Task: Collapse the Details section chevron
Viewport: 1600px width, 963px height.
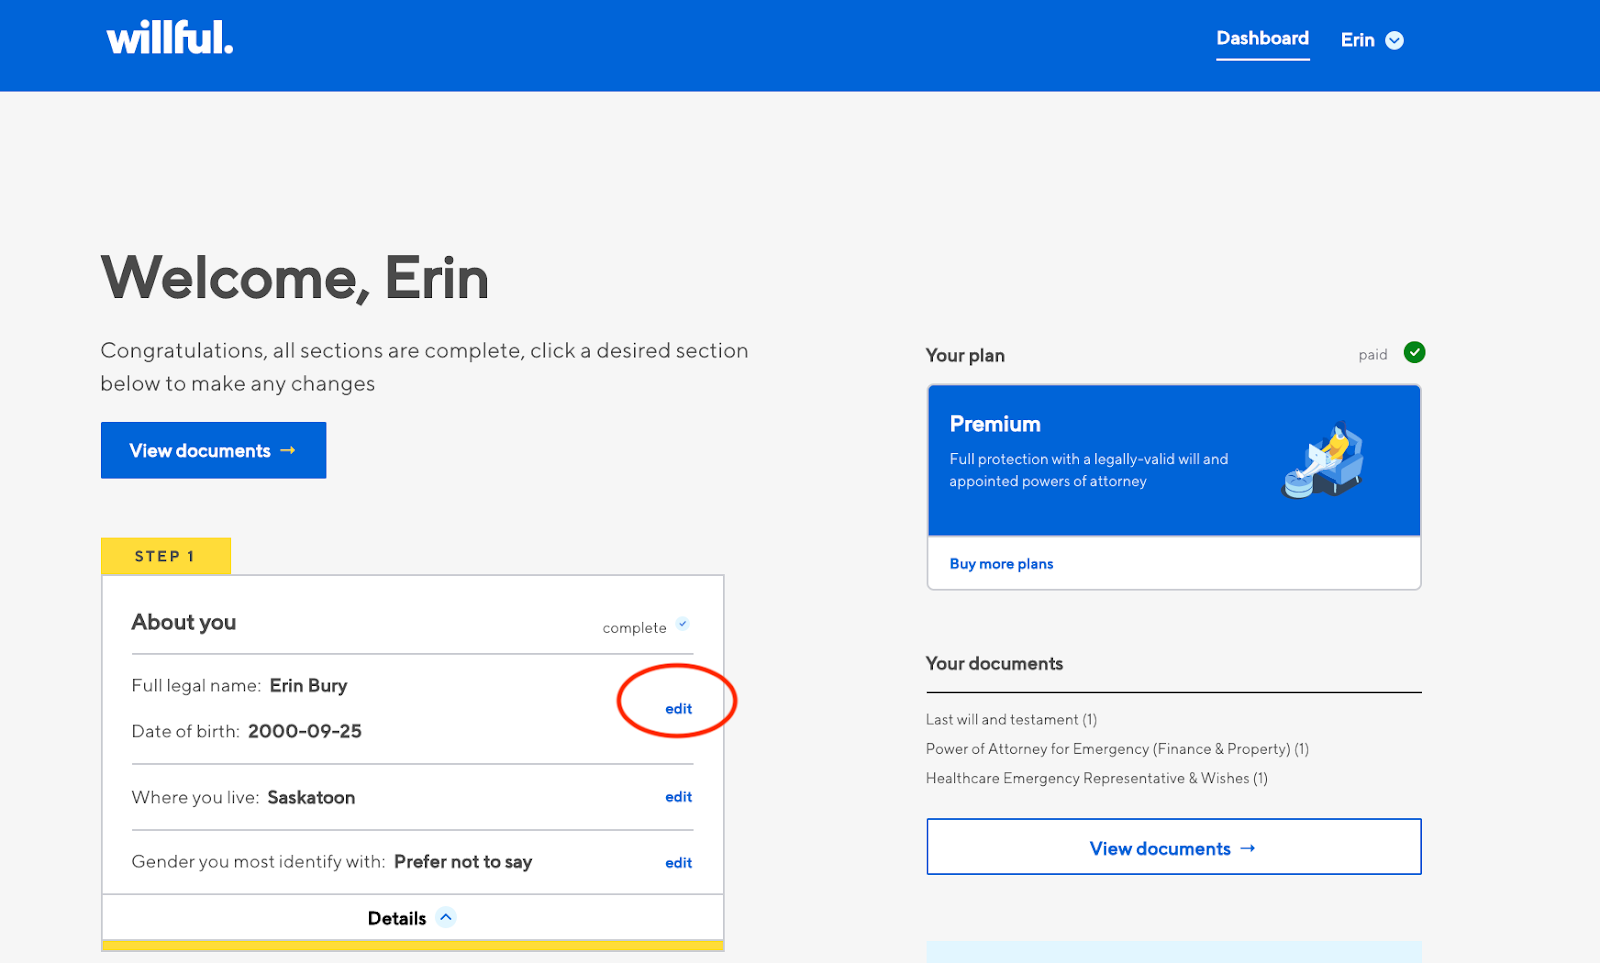Action: coord(446,917)
